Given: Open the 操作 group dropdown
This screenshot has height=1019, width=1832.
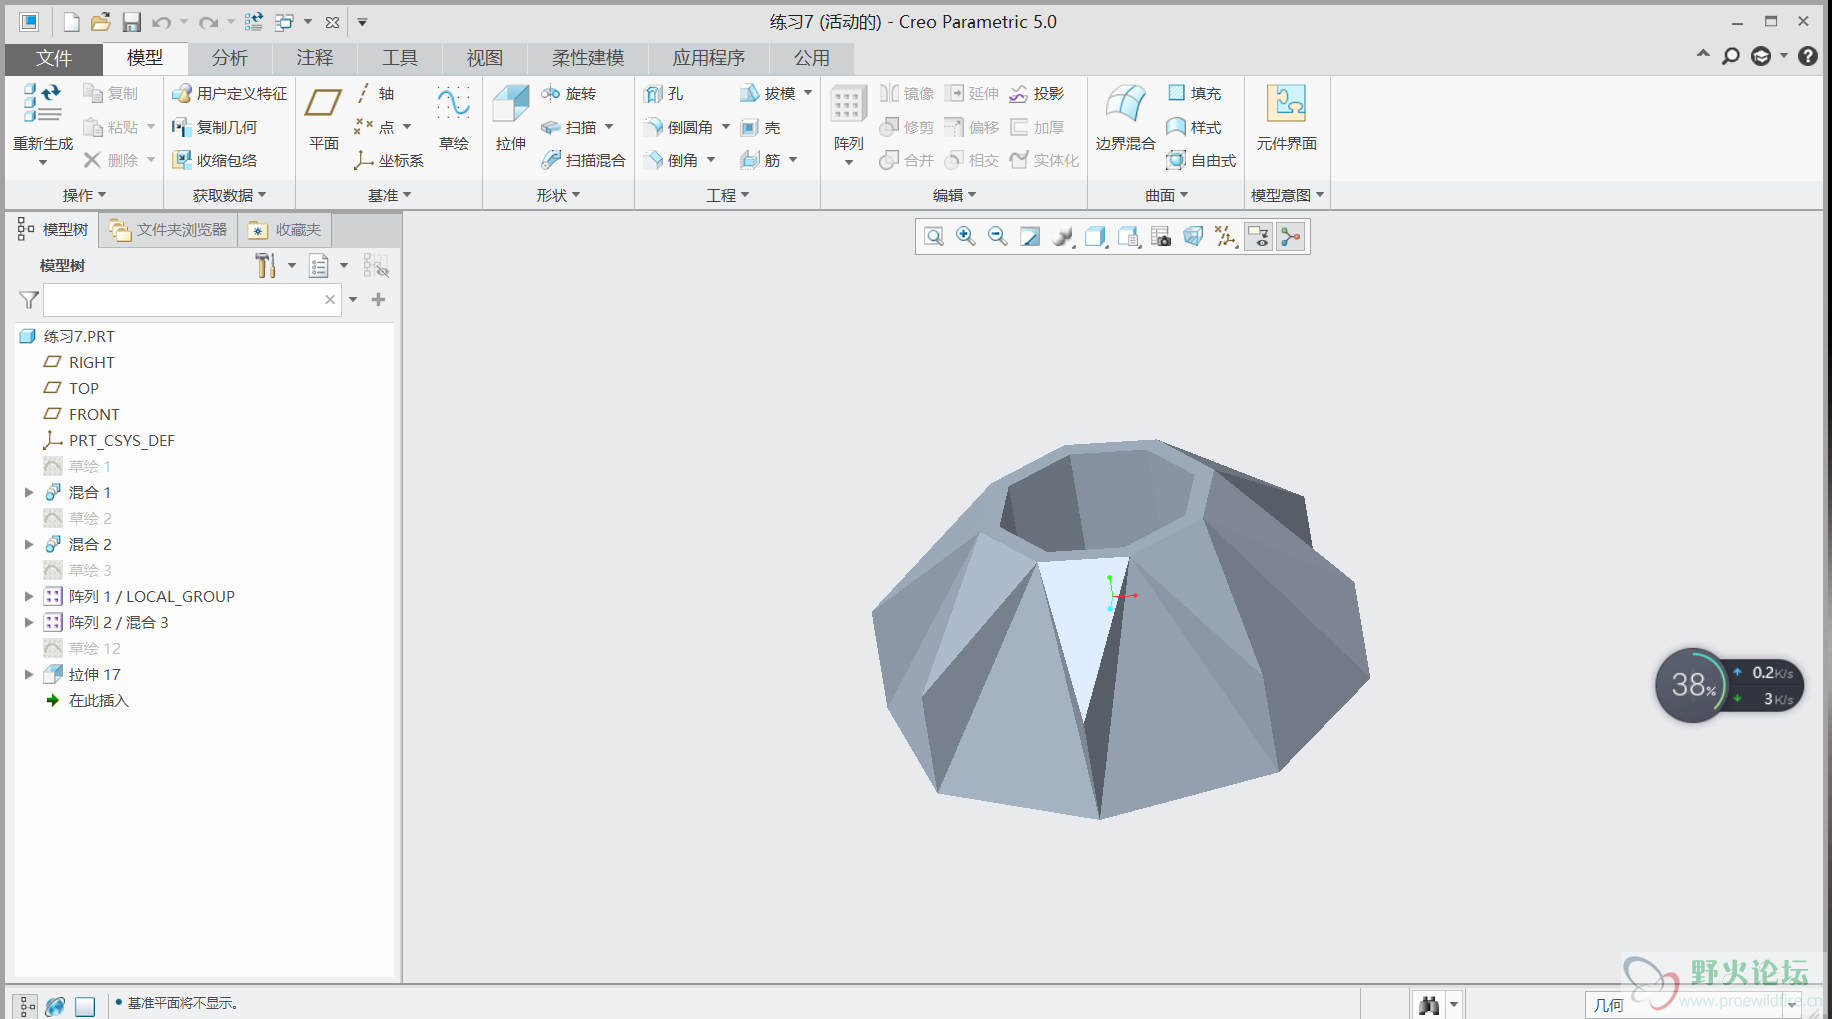Looking at the screenshot, I should coord(84,195).
